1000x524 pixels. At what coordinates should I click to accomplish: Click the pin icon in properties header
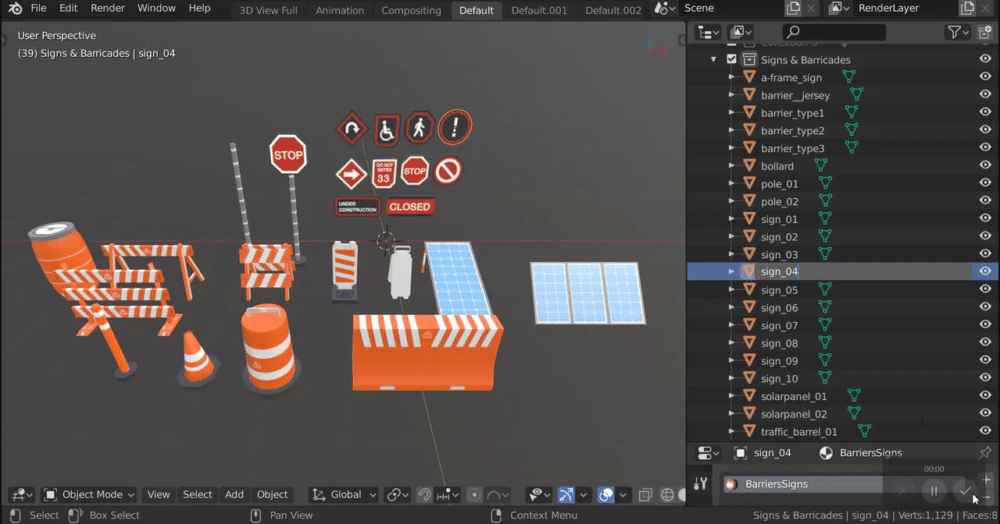pos(985,453)
